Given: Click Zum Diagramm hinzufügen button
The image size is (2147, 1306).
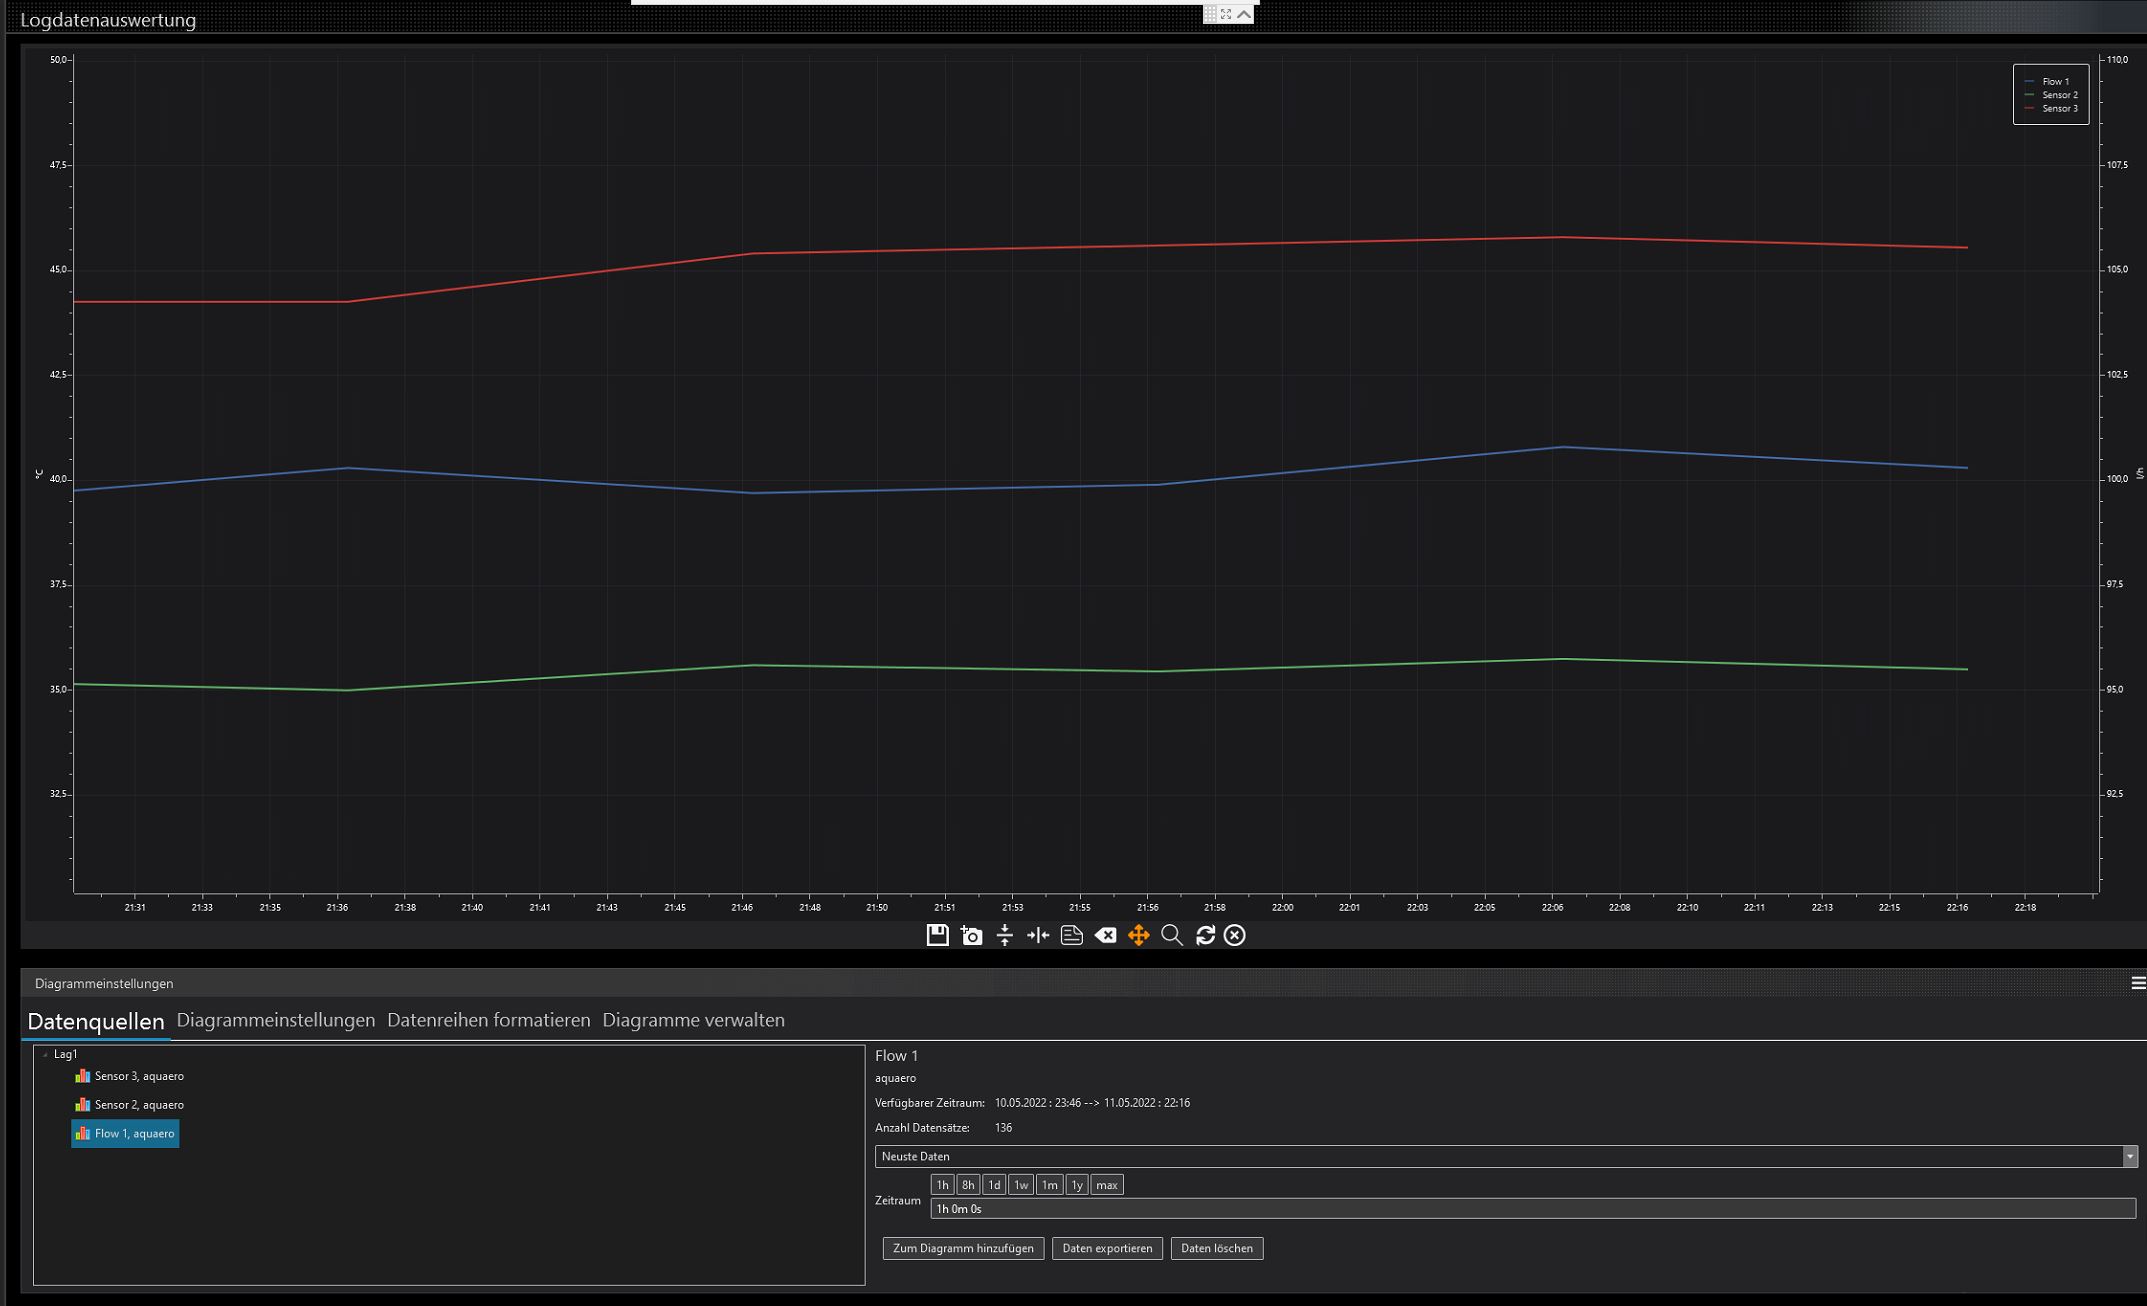Looking at the screenshot, I should (x=963, y=1248).
